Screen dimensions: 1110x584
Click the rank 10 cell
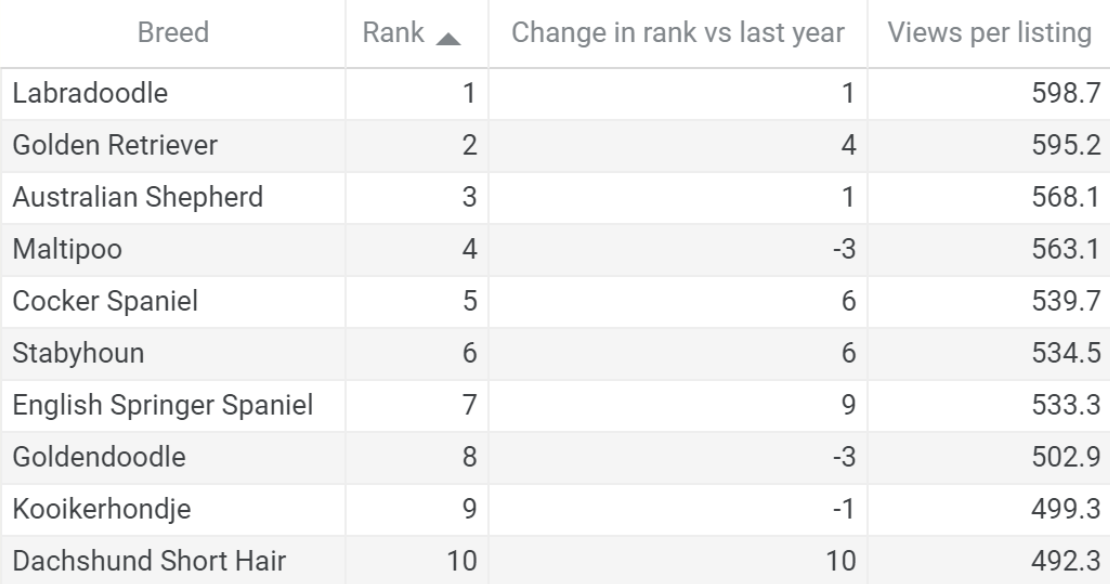point(417,561)
